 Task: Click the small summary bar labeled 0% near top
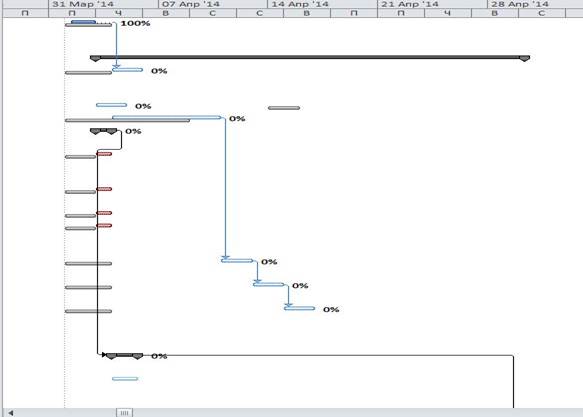pos(104,131)
